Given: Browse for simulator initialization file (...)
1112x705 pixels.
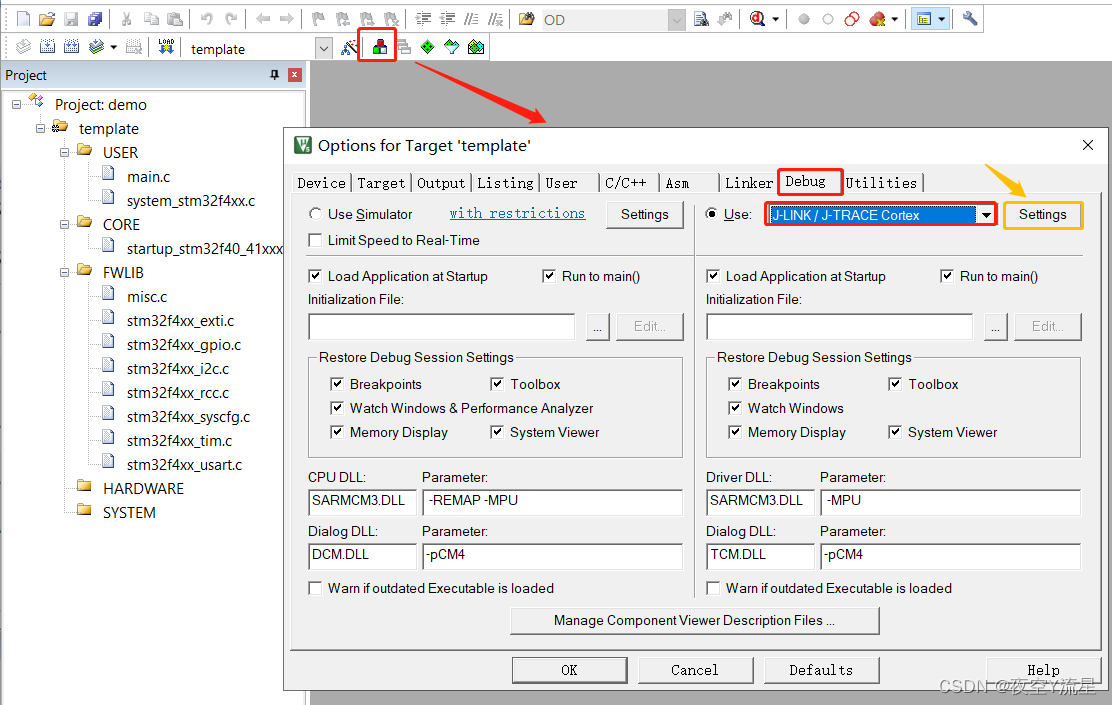Looking at the screenshot, I should click(598, 327).
